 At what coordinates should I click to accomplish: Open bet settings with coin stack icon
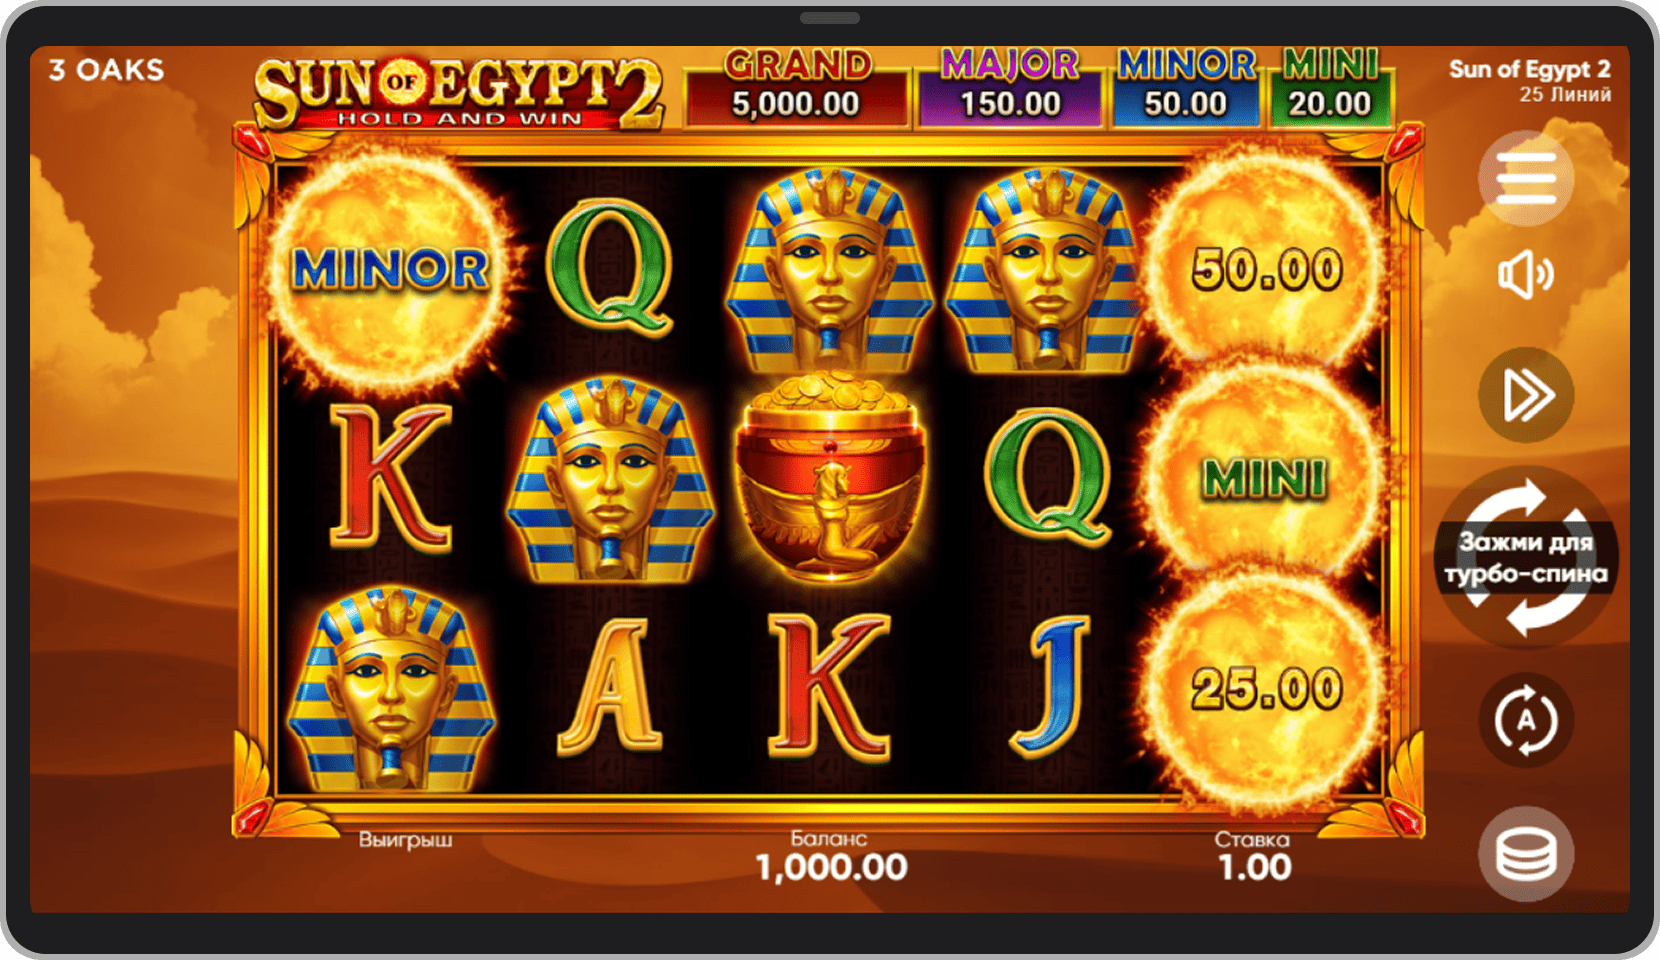click(1526, 853)
